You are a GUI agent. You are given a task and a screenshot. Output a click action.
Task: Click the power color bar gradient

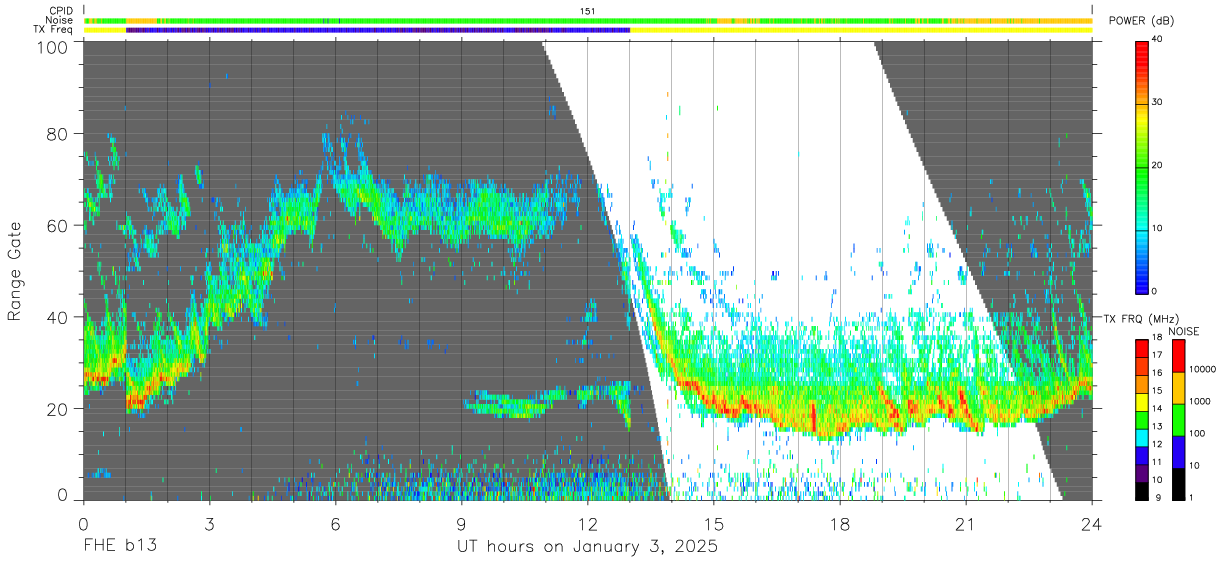1141,166
